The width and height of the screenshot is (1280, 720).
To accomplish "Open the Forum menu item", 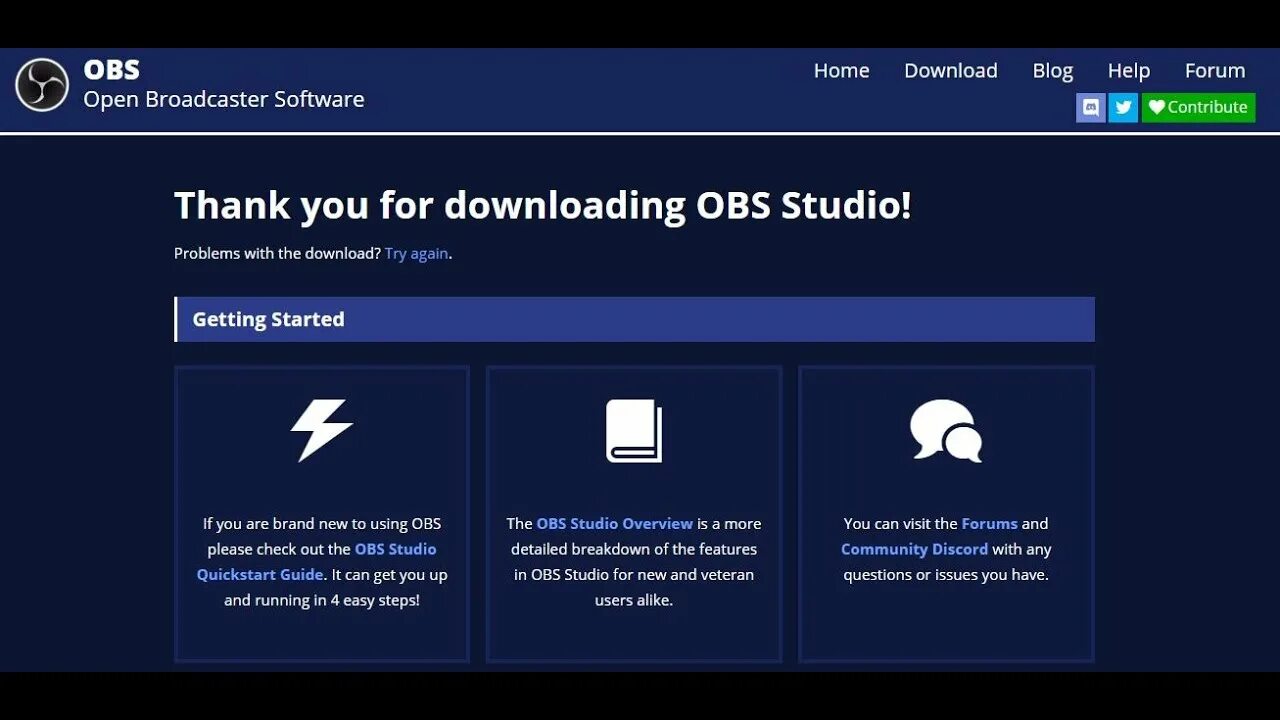I will click(x=1215, y=70).
